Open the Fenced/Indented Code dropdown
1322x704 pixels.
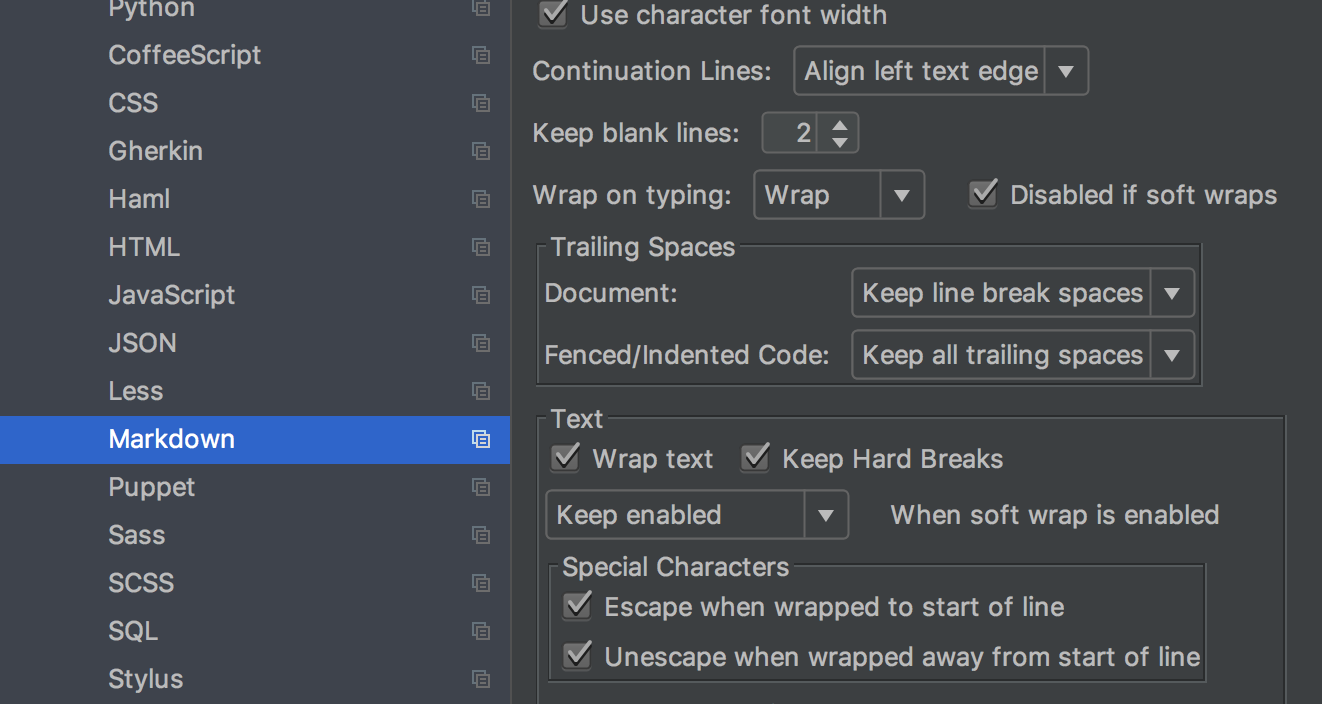tap(1172, 354)
